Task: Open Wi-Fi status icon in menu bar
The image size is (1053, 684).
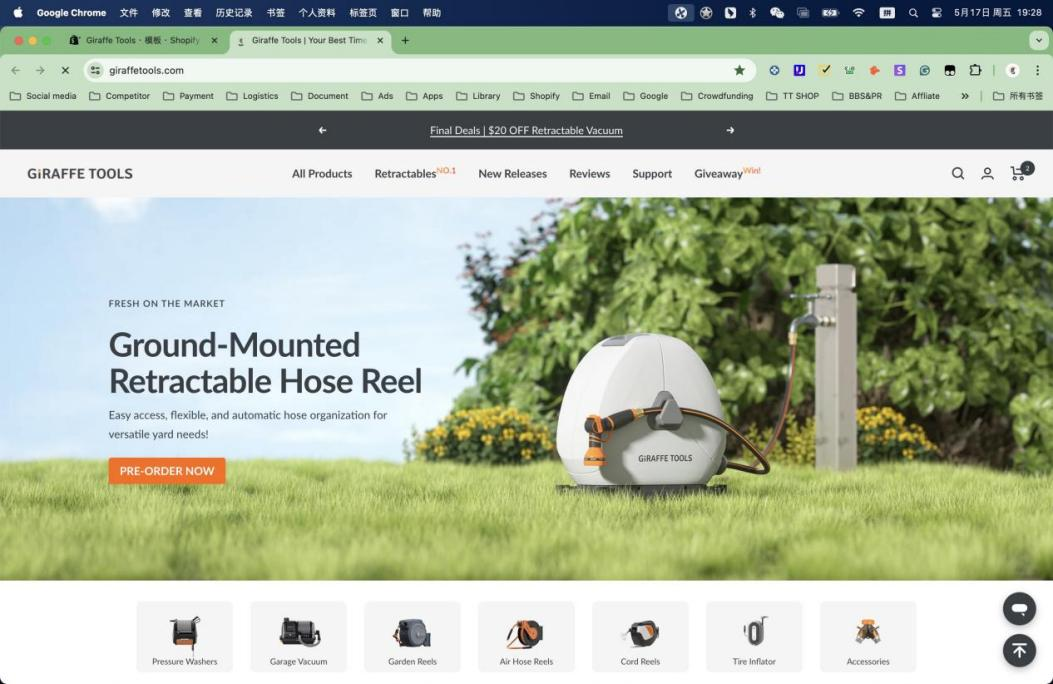Action: [858, 13]
